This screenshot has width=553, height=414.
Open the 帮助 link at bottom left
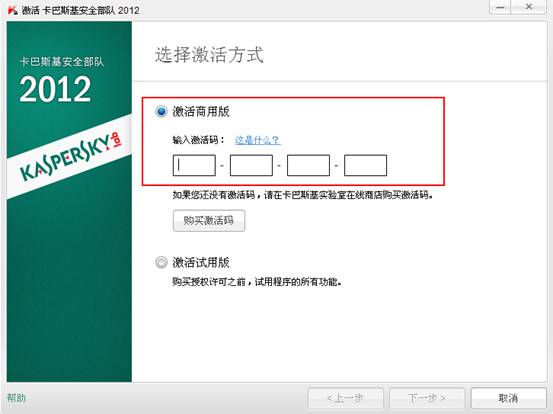(x=16, y=398)
